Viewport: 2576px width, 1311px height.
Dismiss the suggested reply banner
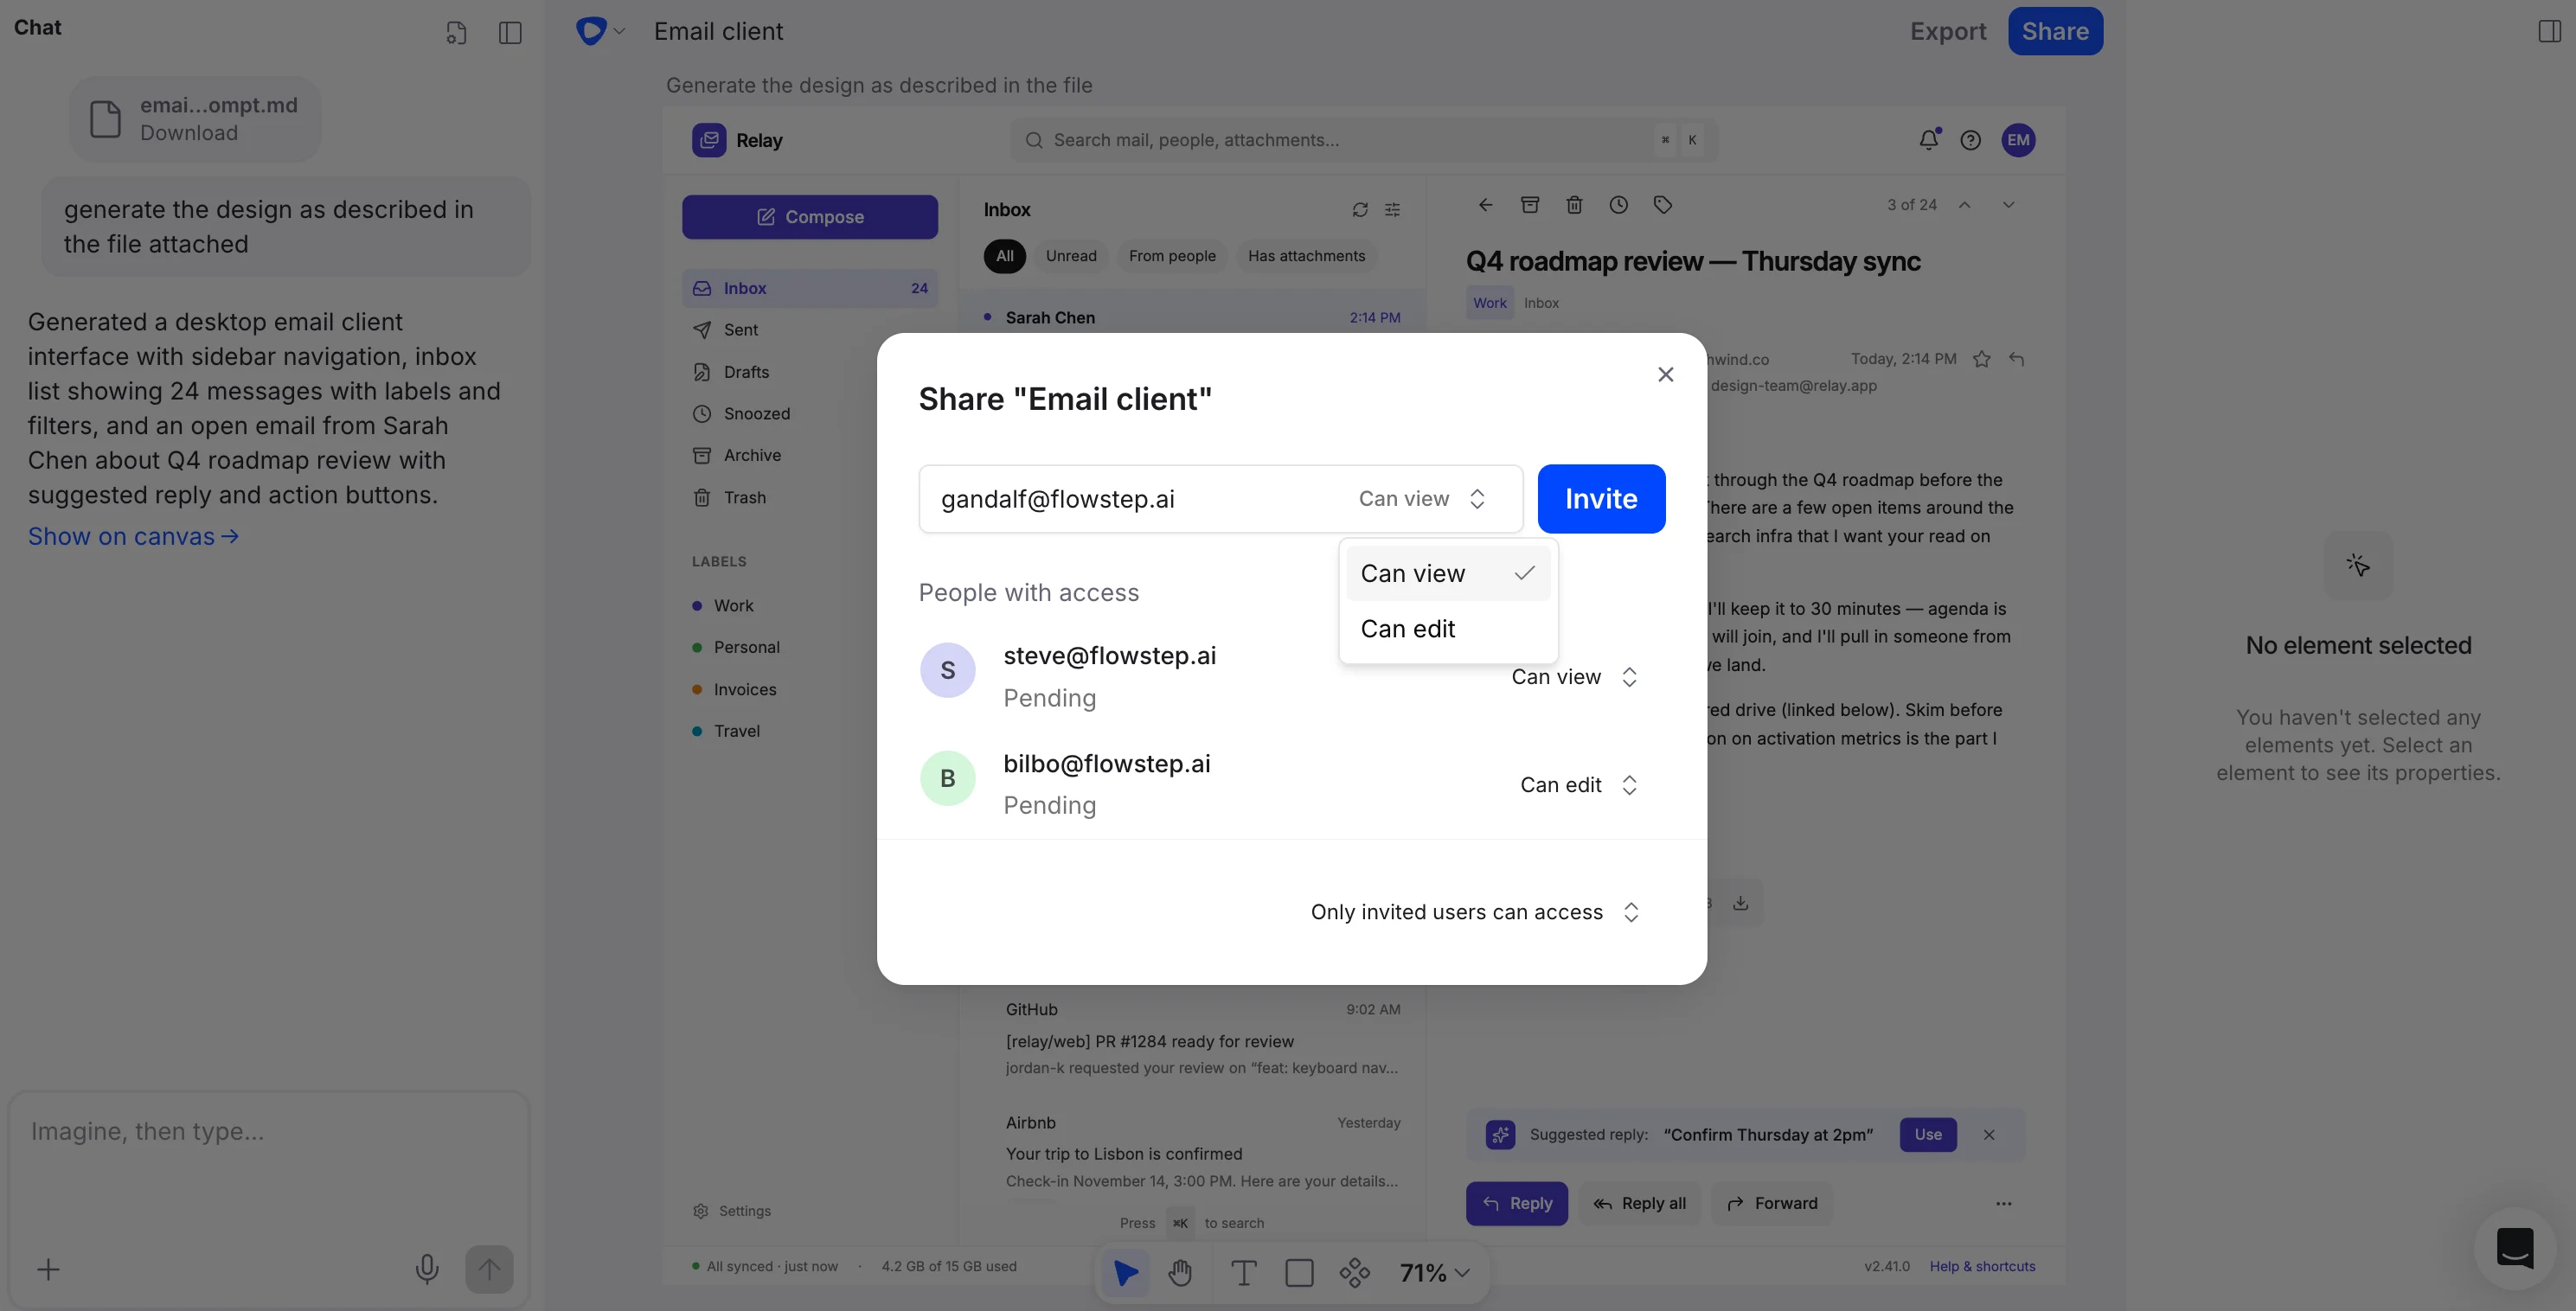pos(1989,1135)
